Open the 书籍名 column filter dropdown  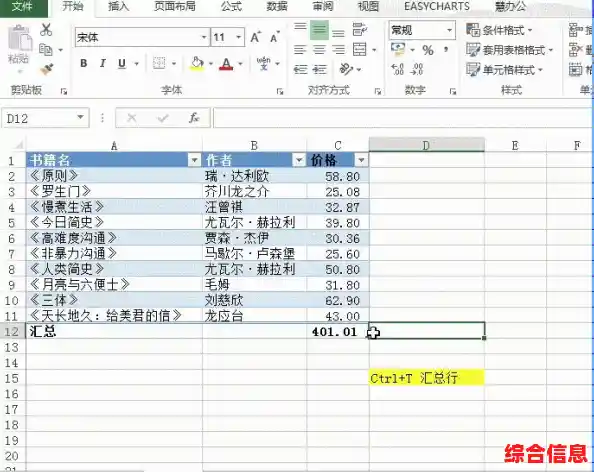[194, 160]
